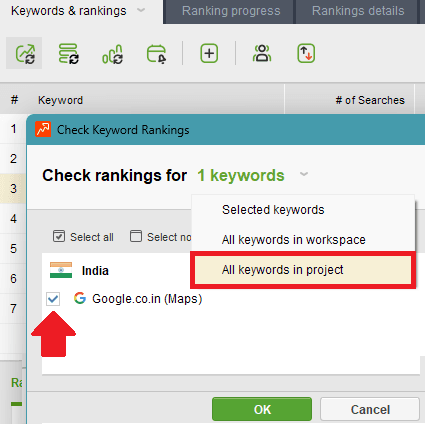Click the Cancel button
Viewport: 425px width, 424px height.
(x=370, y=409)
